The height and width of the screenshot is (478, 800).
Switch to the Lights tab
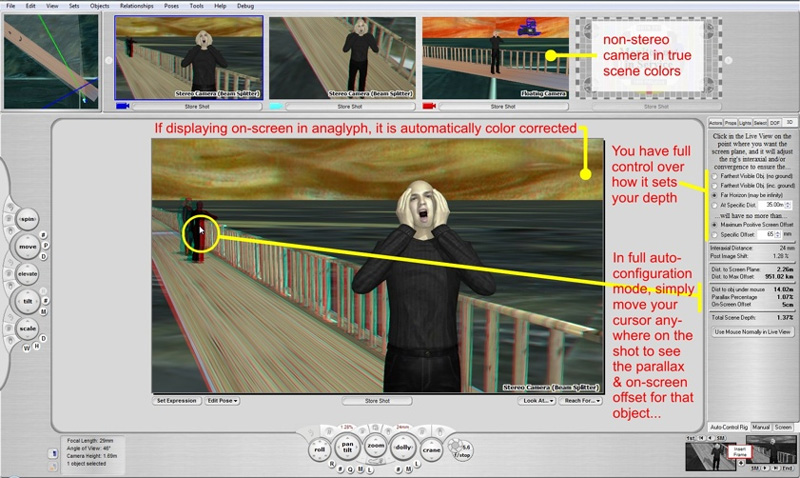pos(745,123)
